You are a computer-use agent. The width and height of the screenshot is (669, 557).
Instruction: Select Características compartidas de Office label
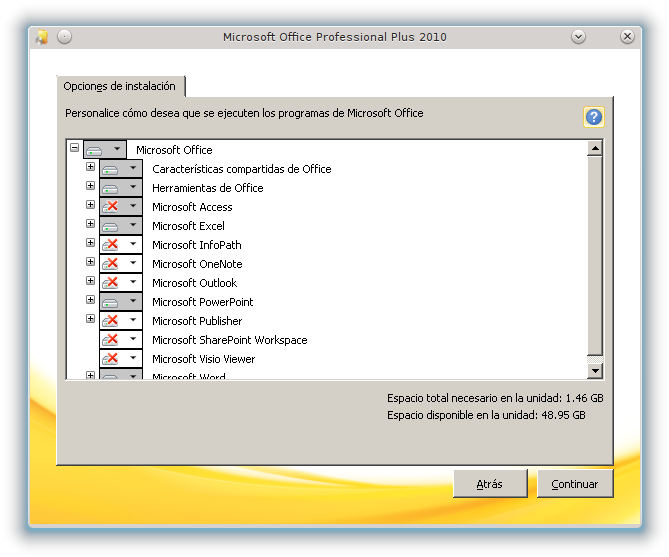pyautogui.click(x=242, y=169)
